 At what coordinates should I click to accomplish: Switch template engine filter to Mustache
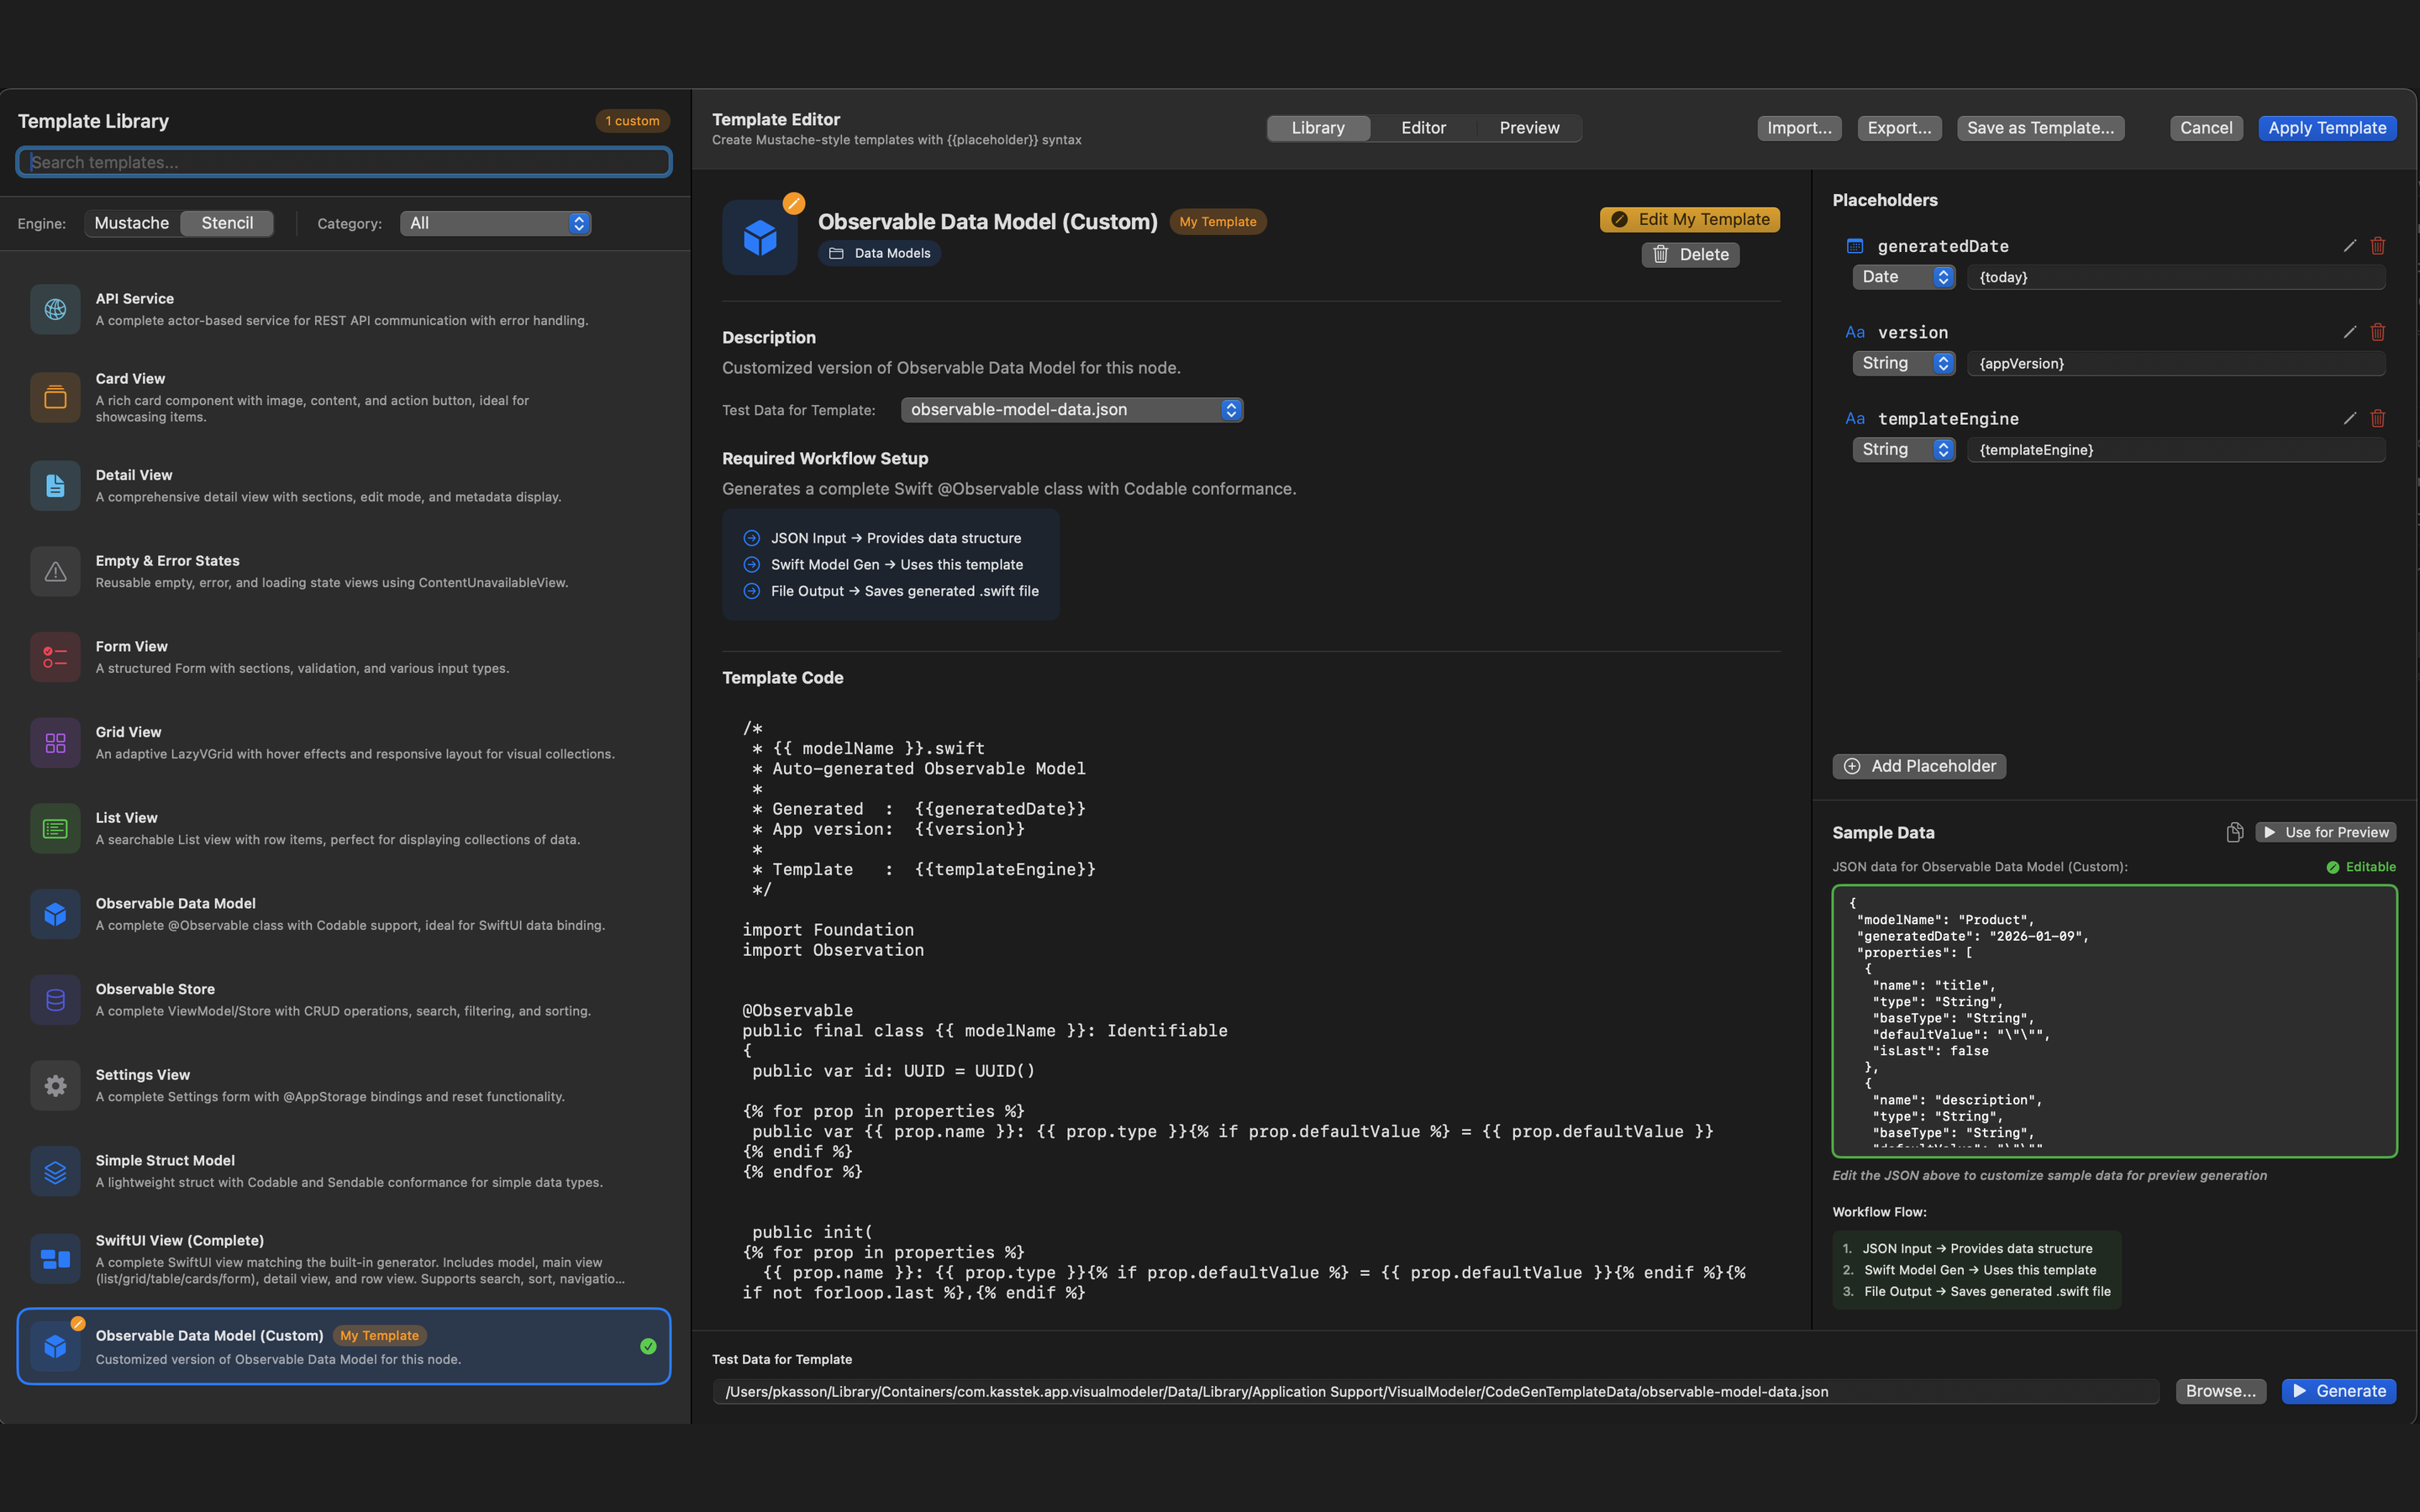[x=132, y=222]
